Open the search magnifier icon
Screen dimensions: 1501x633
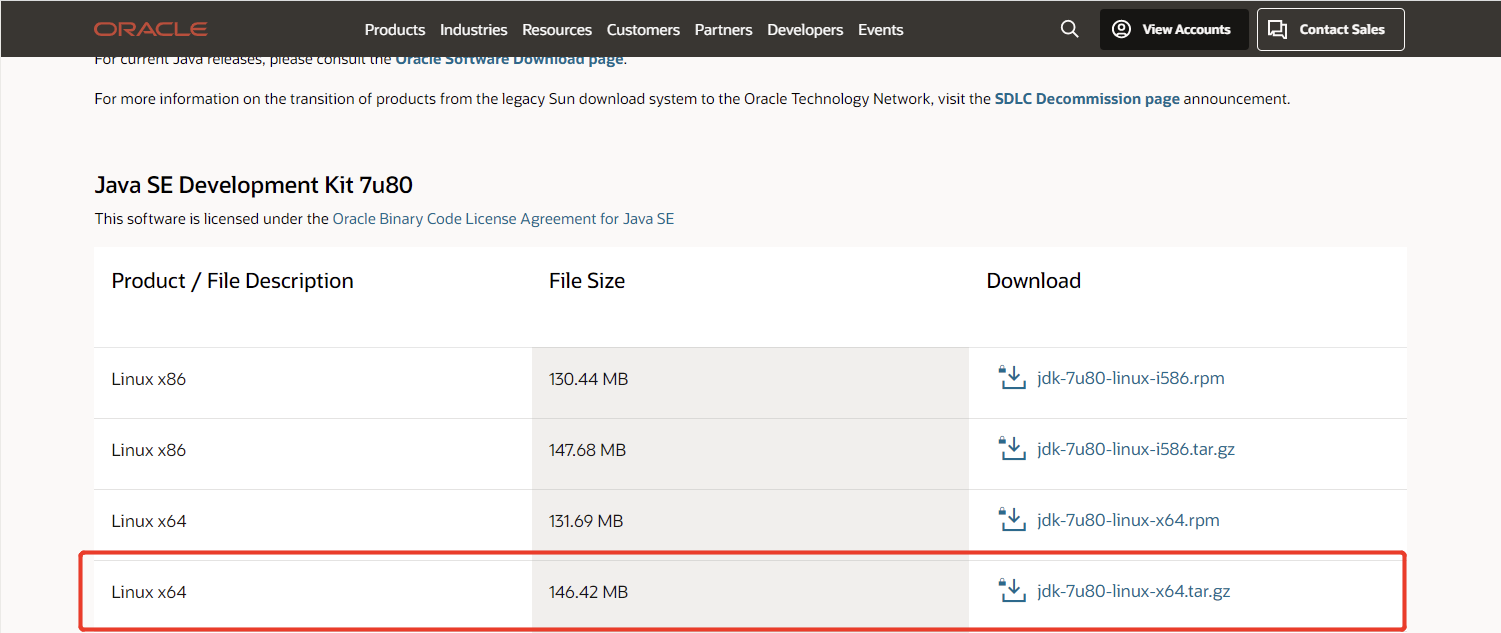tap(1069, 29)
